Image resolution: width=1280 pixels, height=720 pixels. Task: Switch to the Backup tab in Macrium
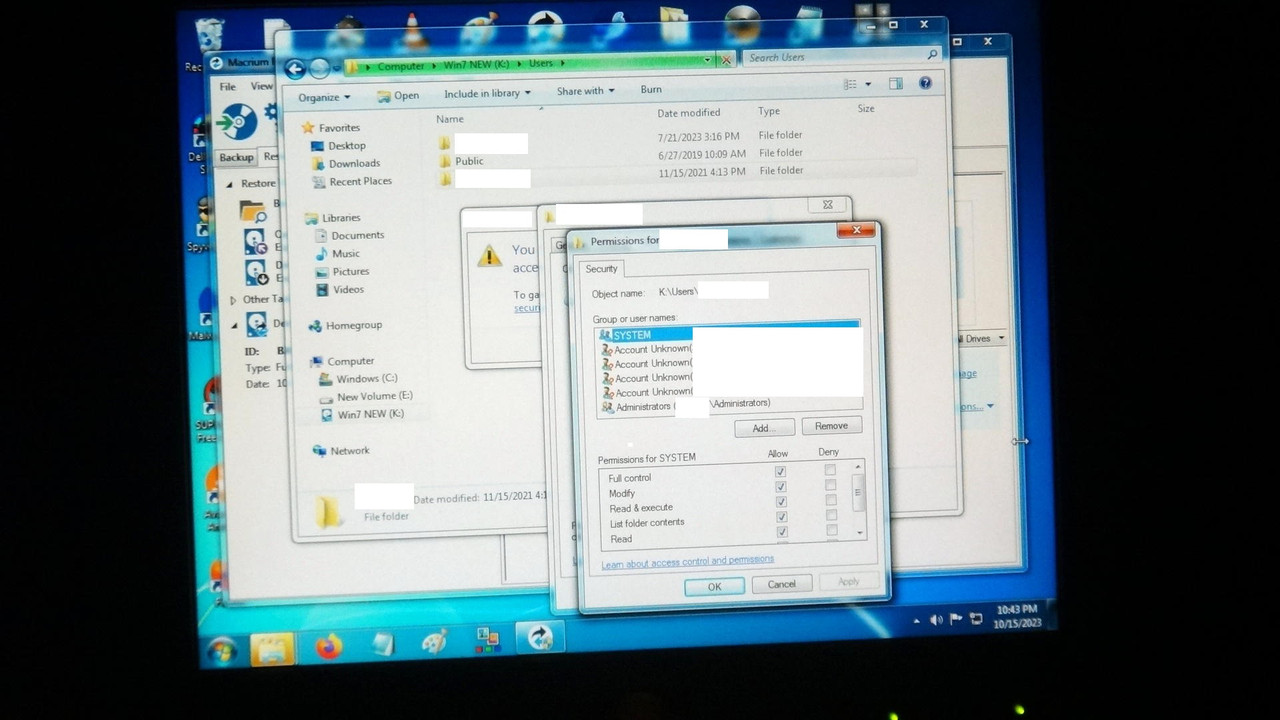tap(237, 158)
